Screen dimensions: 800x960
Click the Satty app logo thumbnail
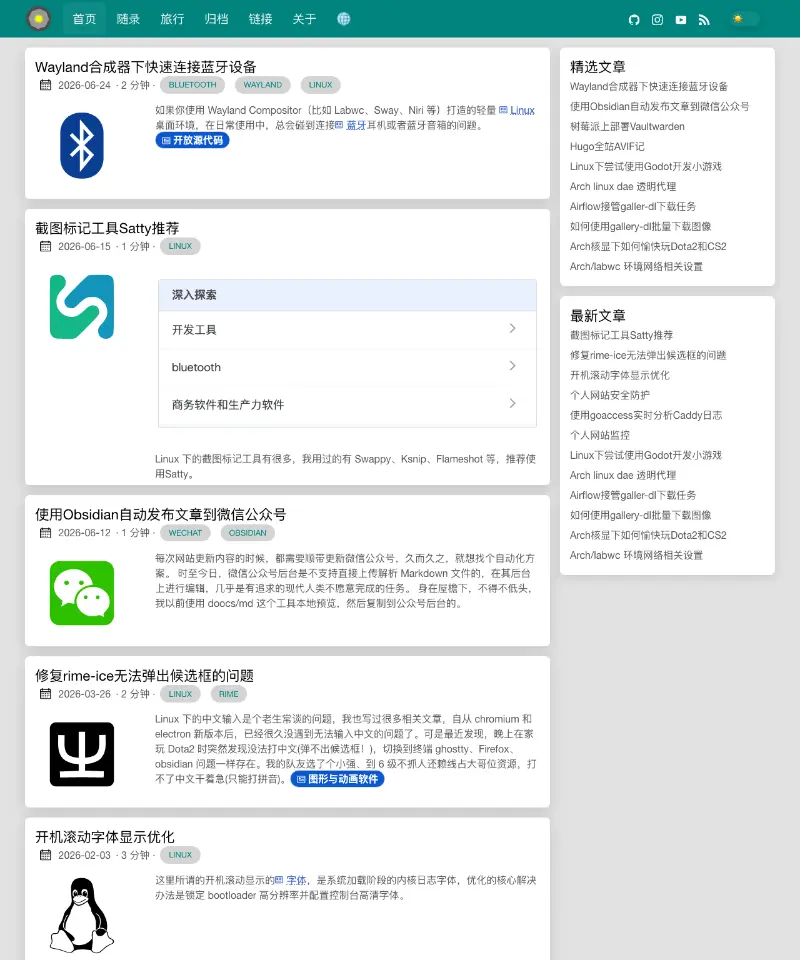pyautogui.click(x=82, y=307)
